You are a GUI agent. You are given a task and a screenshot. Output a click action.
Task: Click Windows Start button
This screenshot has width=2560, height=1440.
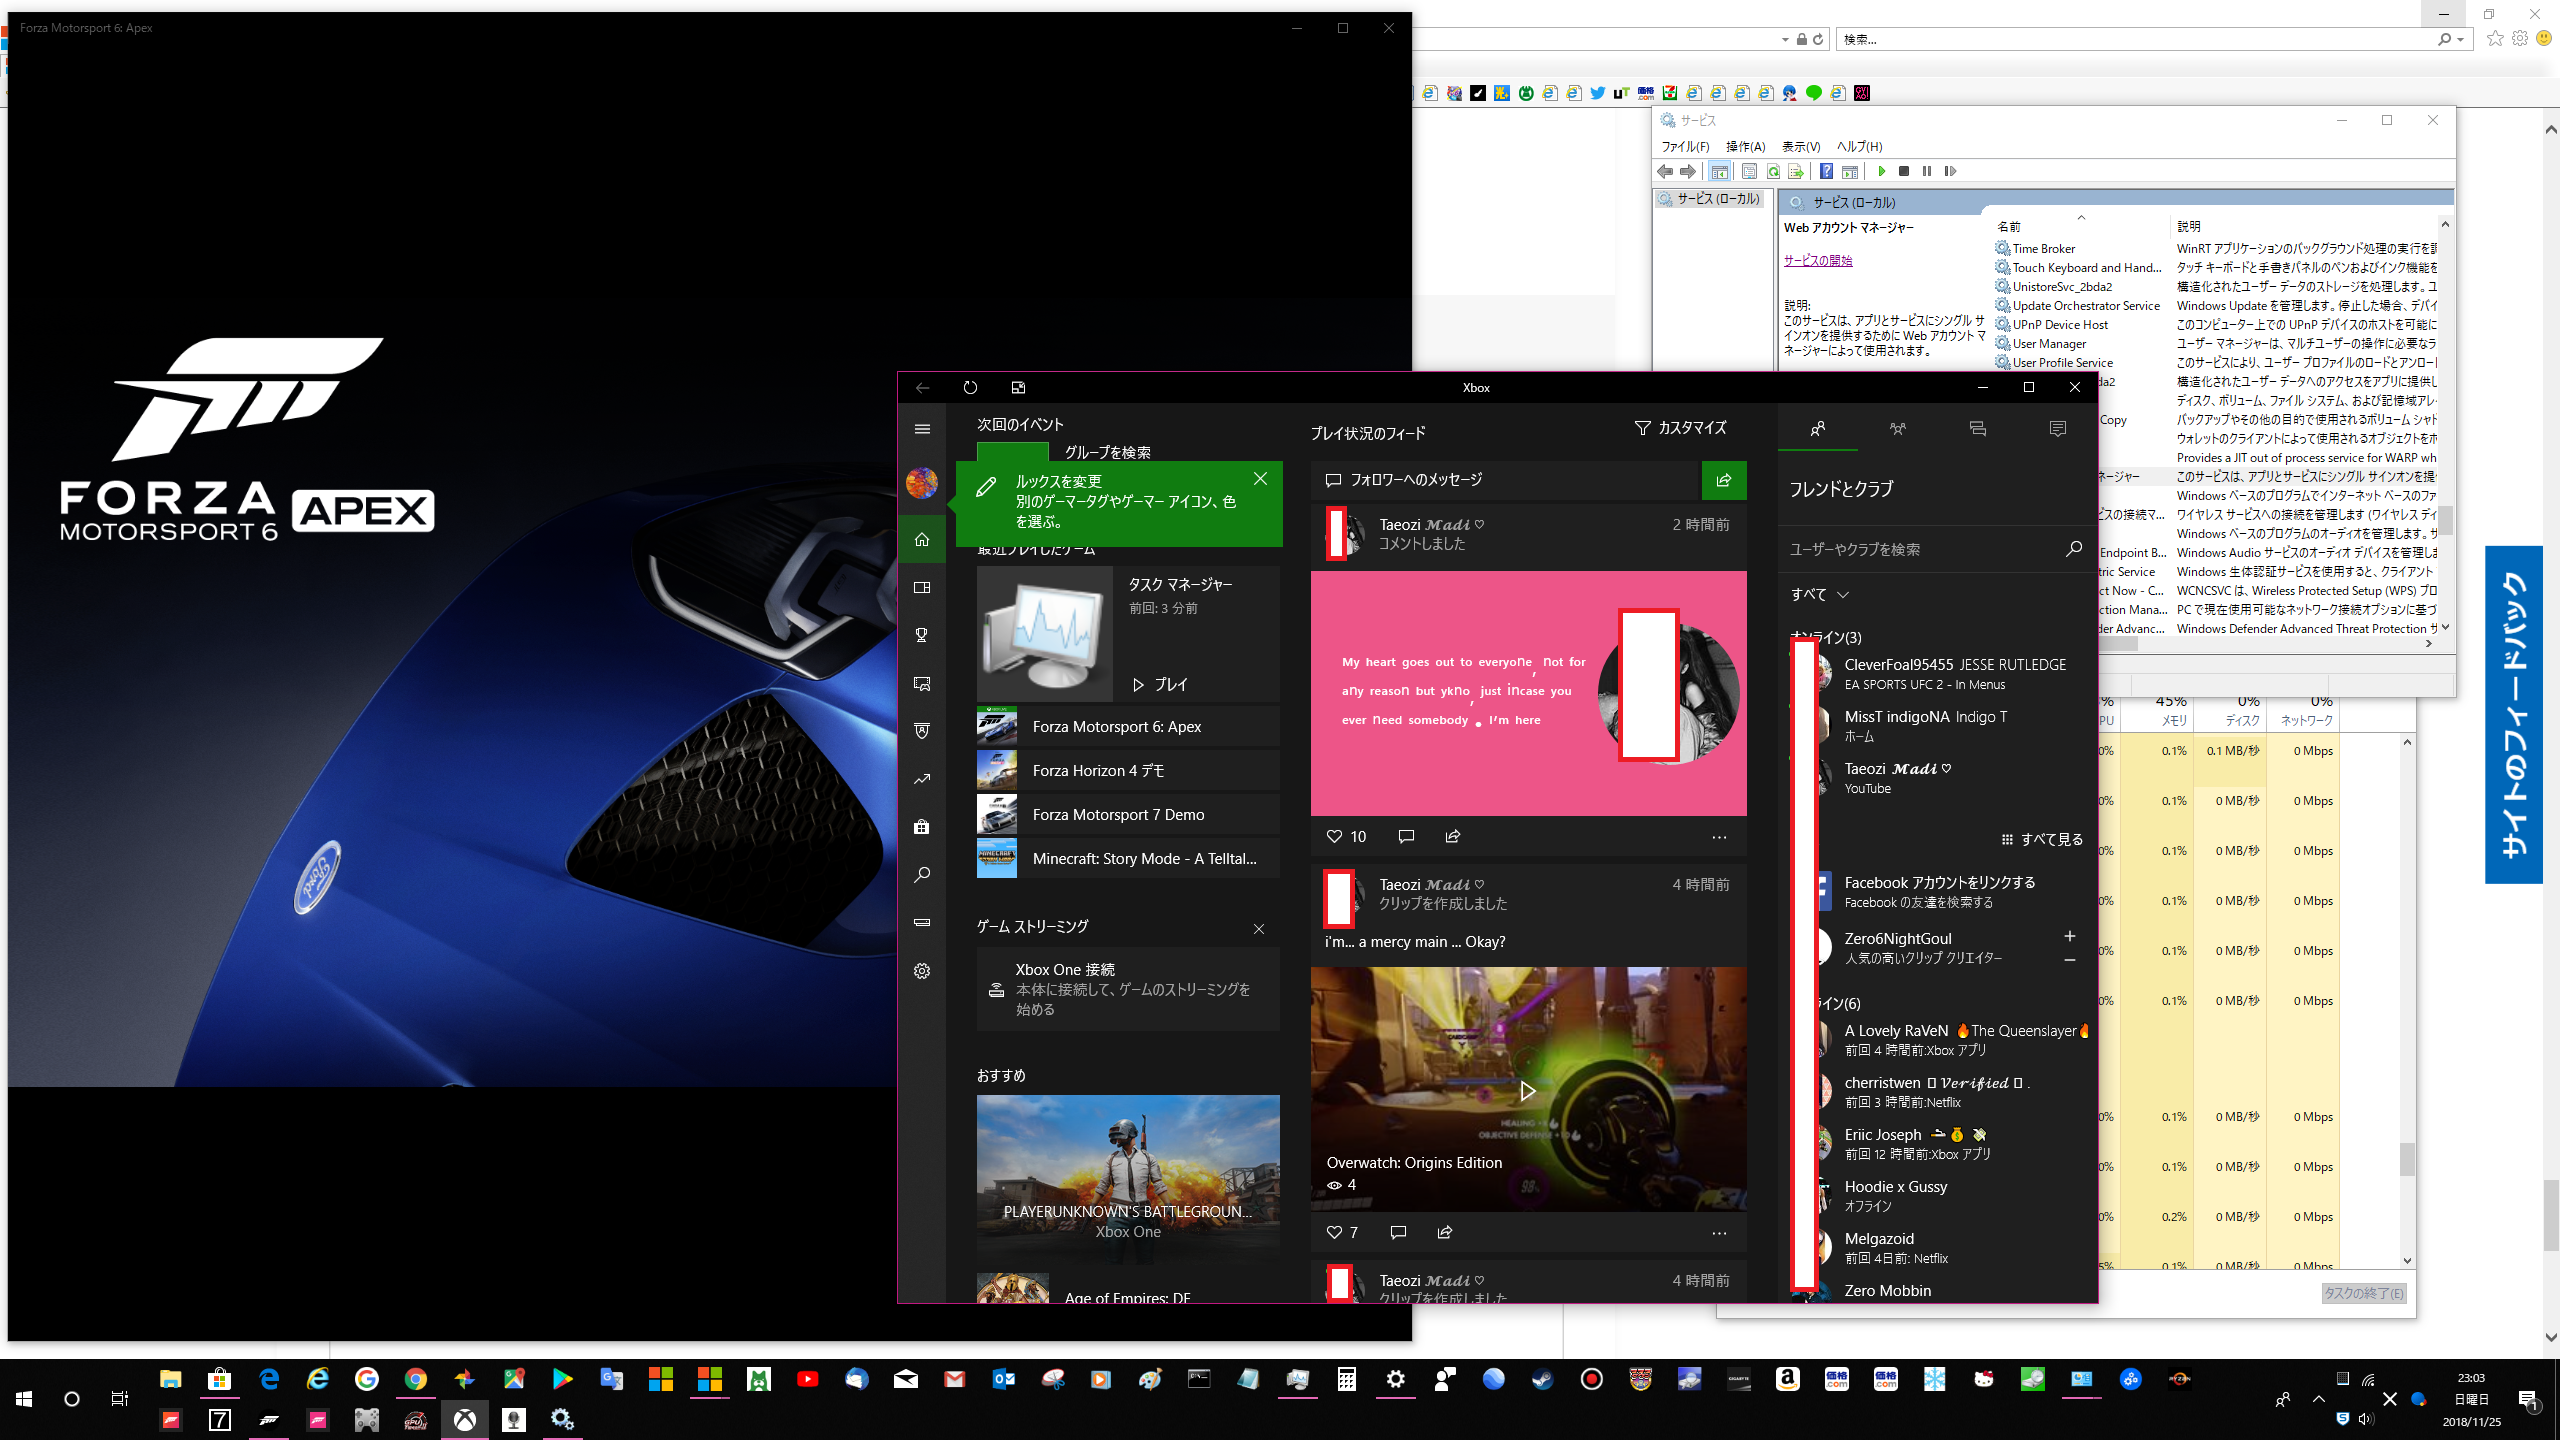[x=24, y=1399]
